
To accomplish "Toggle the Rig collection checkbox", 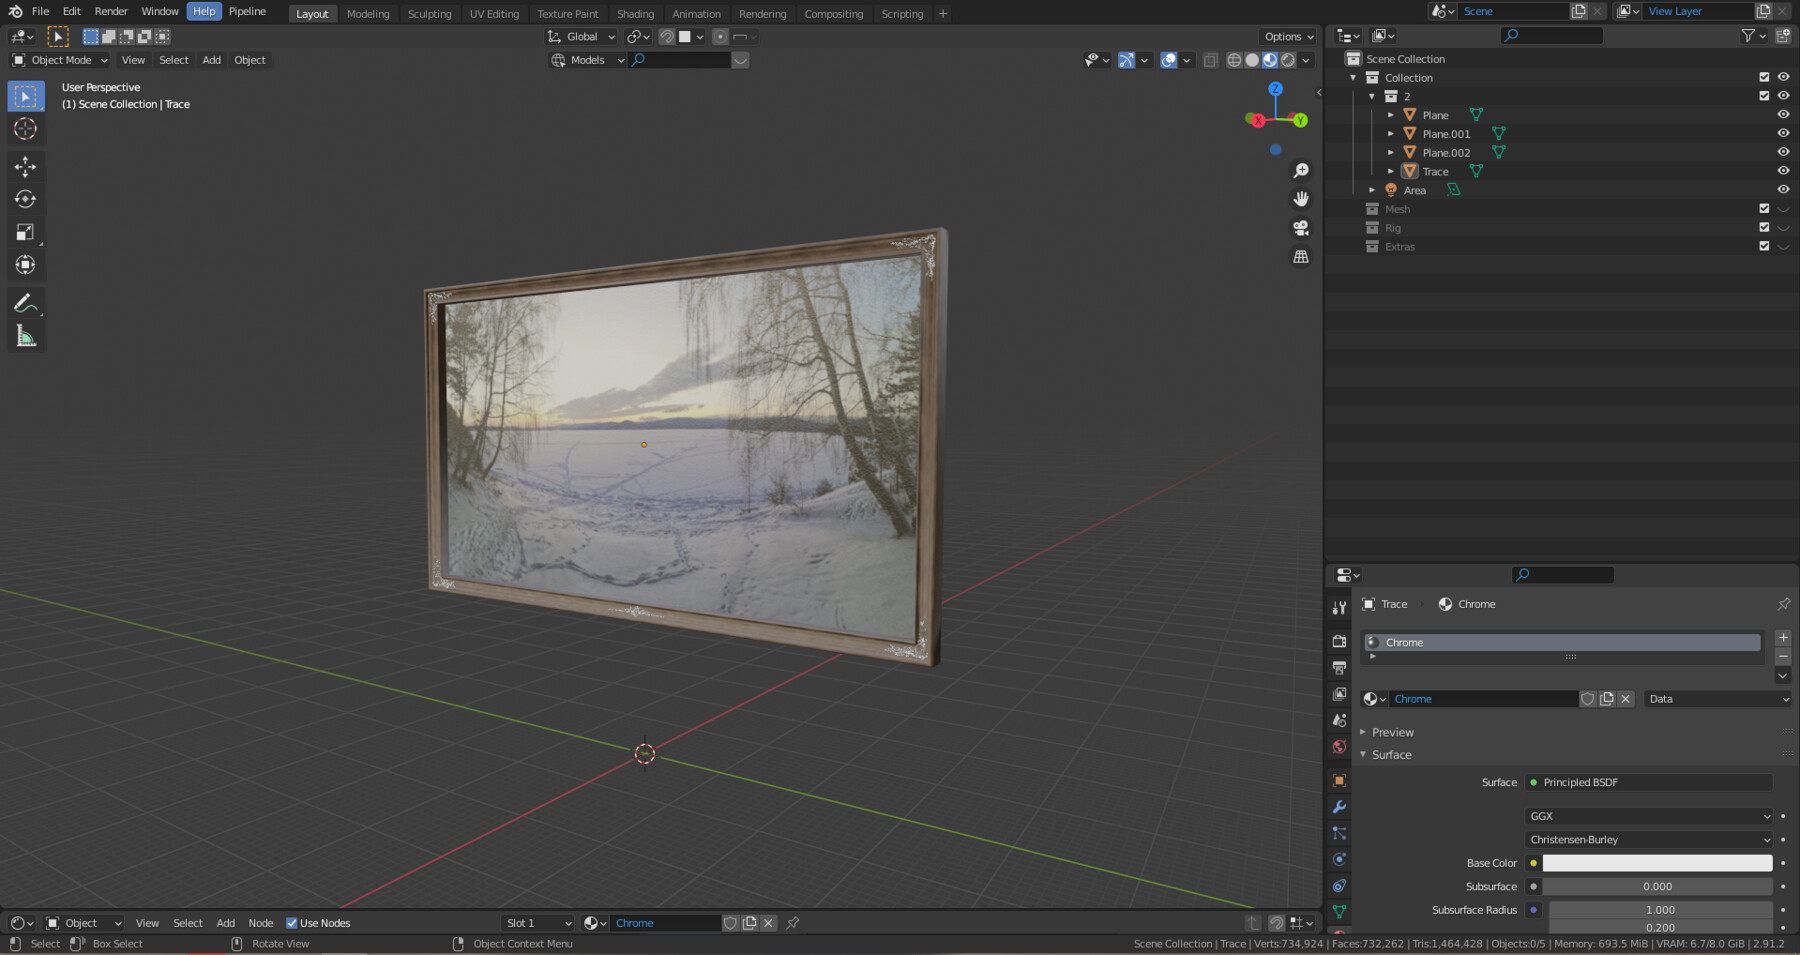I will tap(1764, 228).
